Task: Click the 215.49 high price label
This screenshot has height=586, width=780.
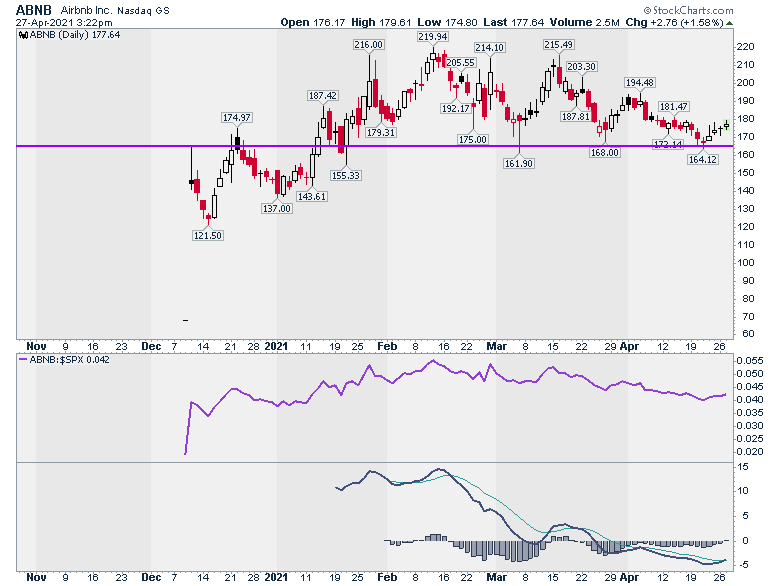Action: pos(559,45)
